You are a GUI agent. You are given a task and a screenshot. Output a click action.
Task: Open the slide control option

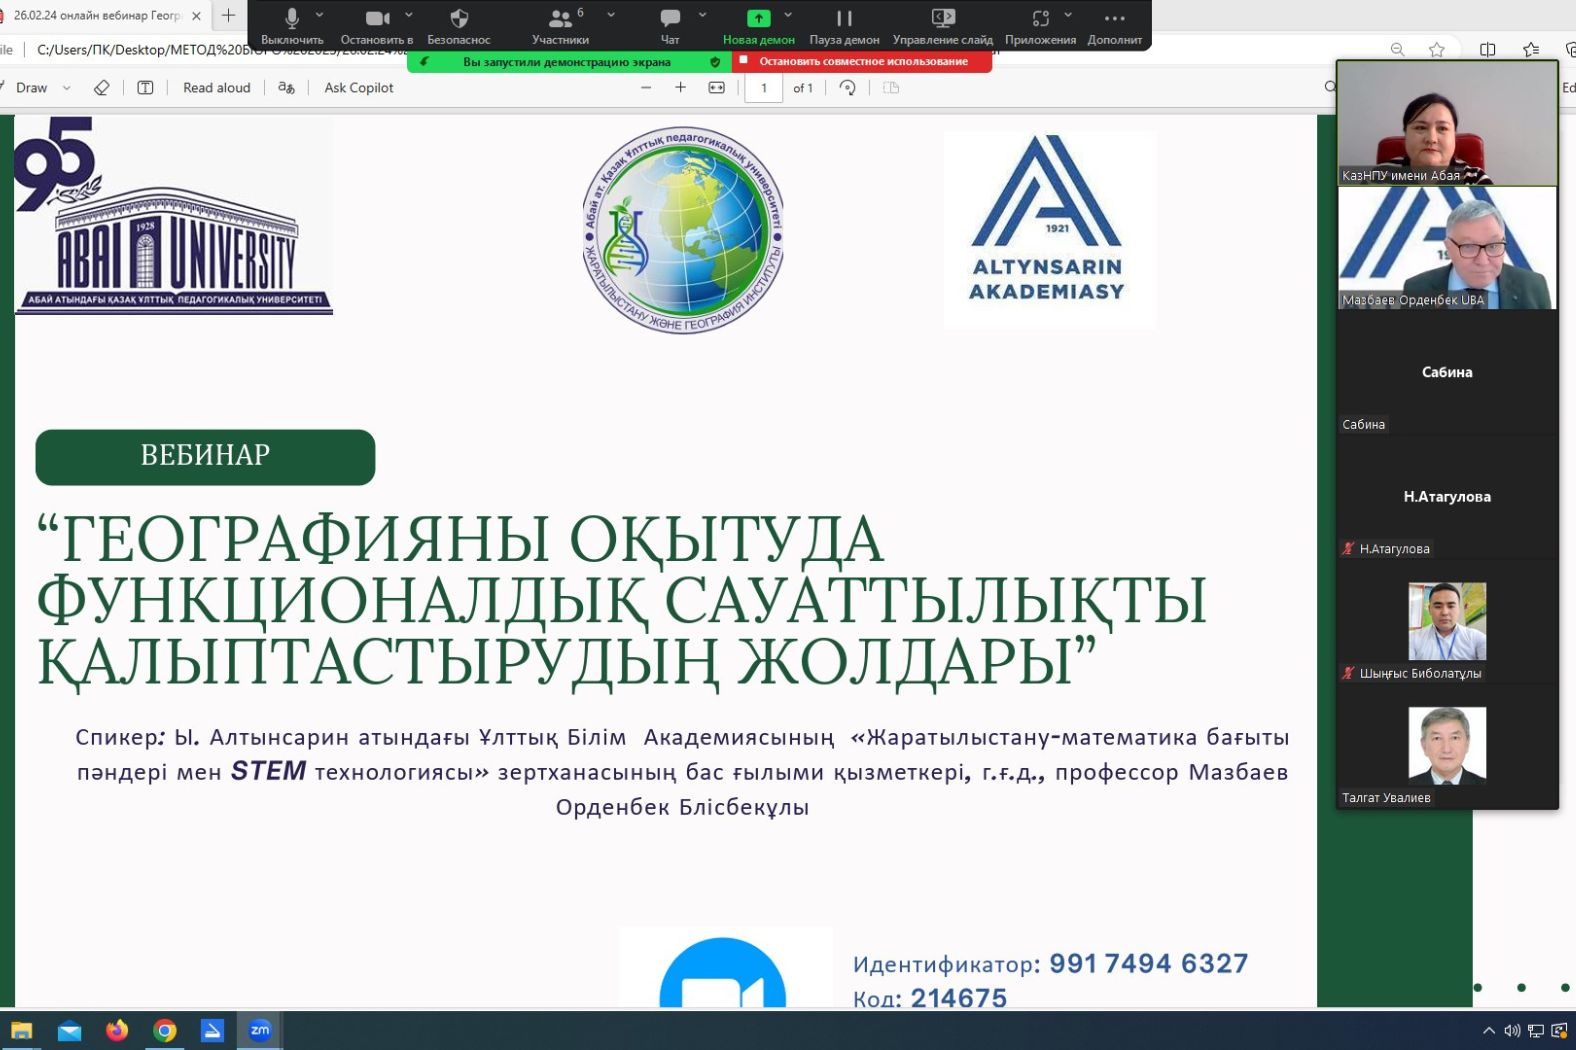pos(942,20)
